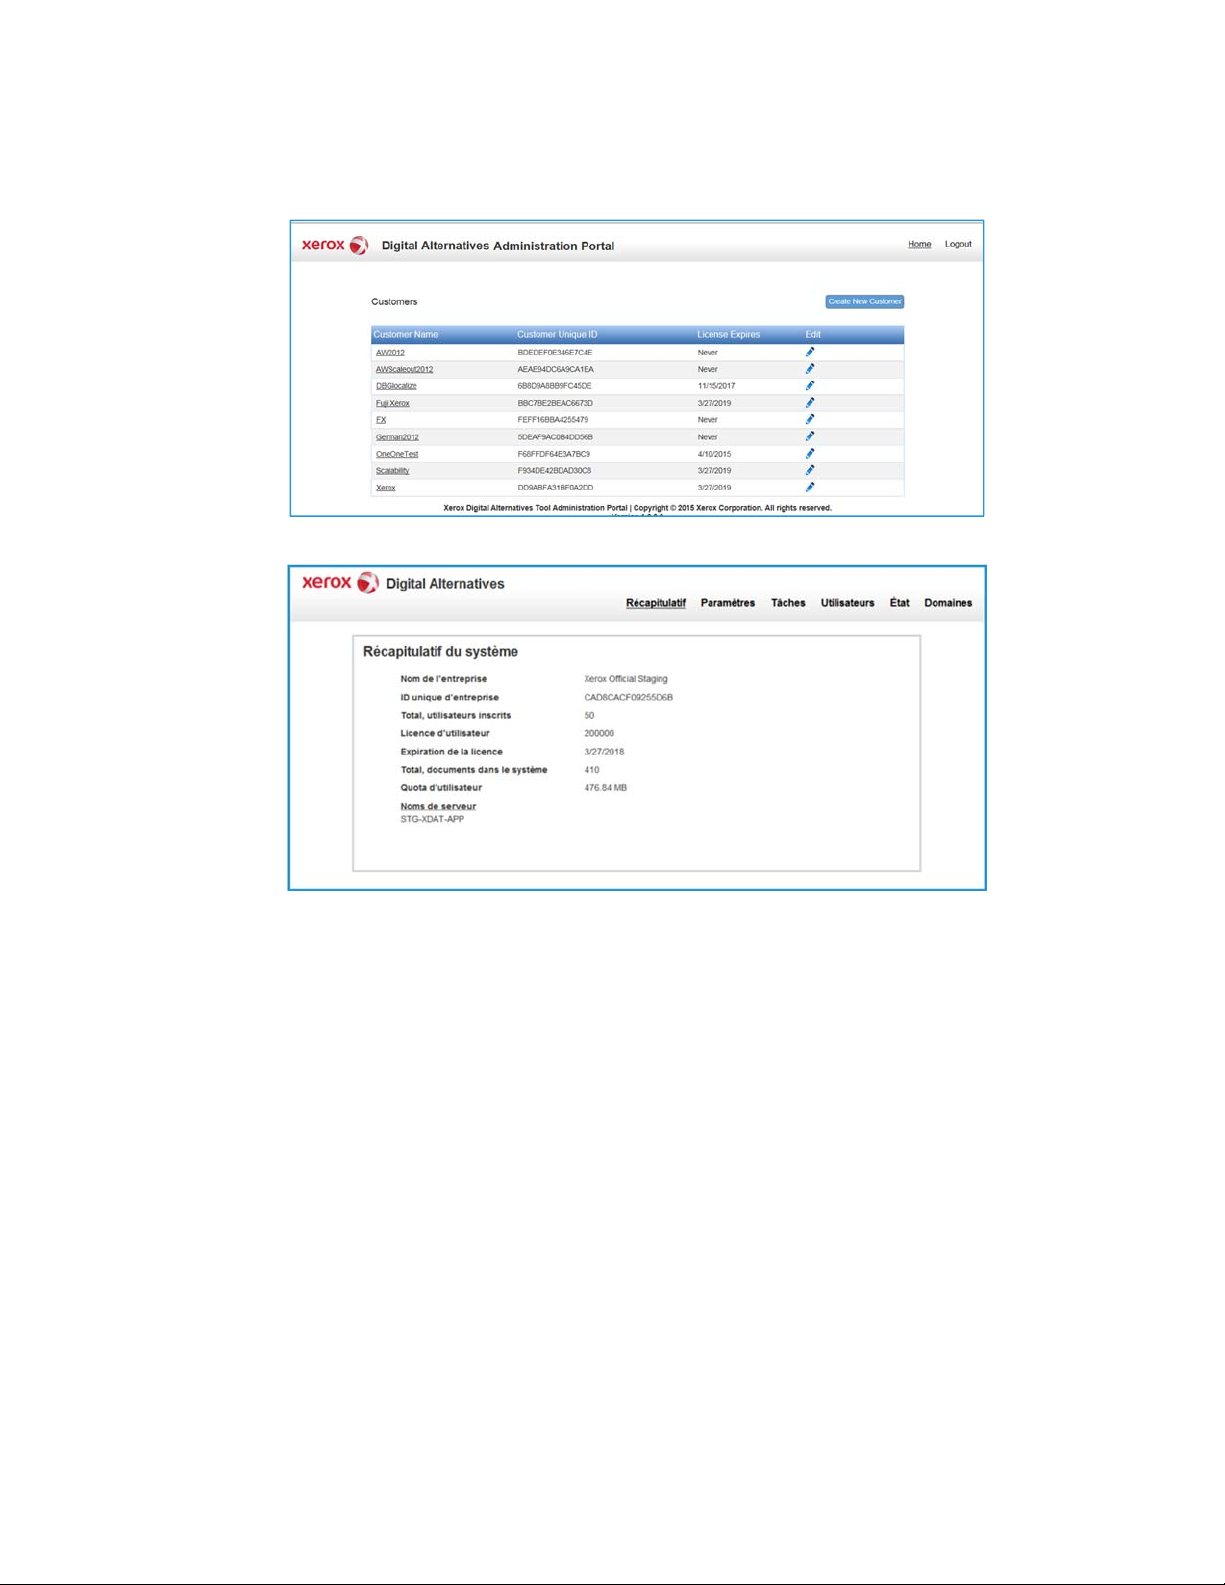Viewport: 1225px width, 1585px height.
Task: Edit the Xerox customer row pencil
Action: pyautogui.click(x=810, y=487)
